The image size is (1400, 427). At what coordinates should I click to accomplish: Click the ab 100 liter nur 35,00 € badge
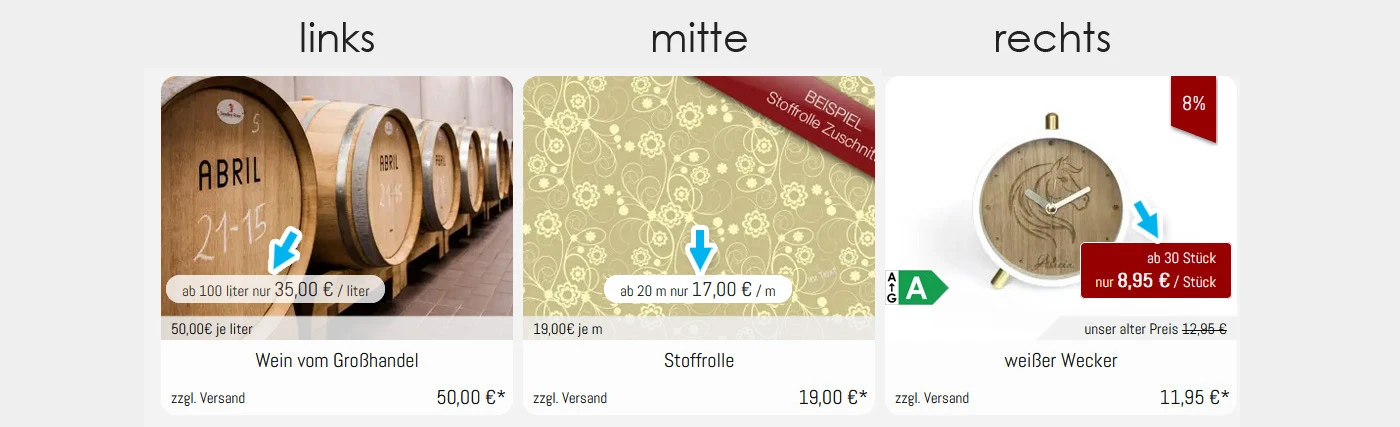[x=275, y=290]
